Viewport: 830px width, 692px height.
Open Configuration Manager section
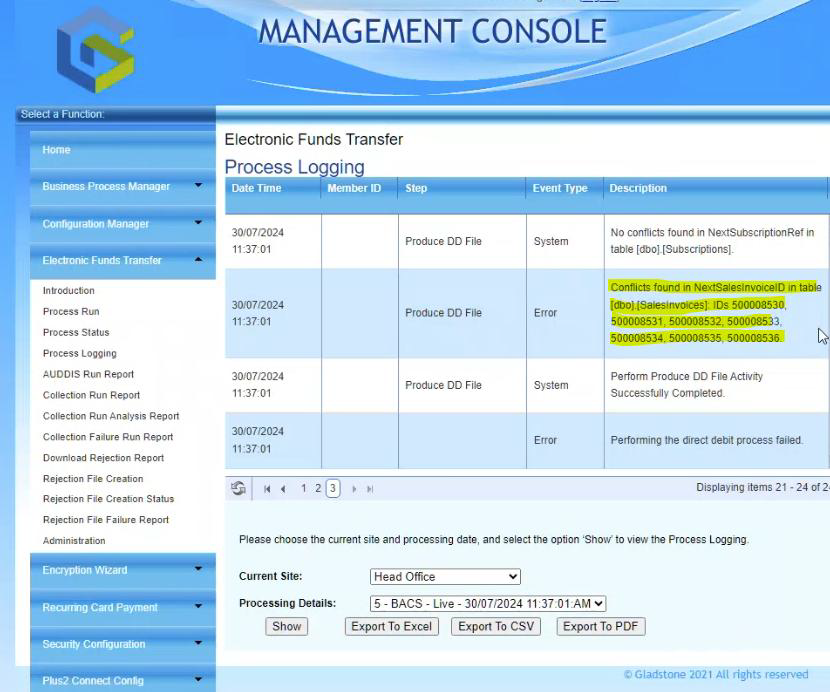coord(123,224)
